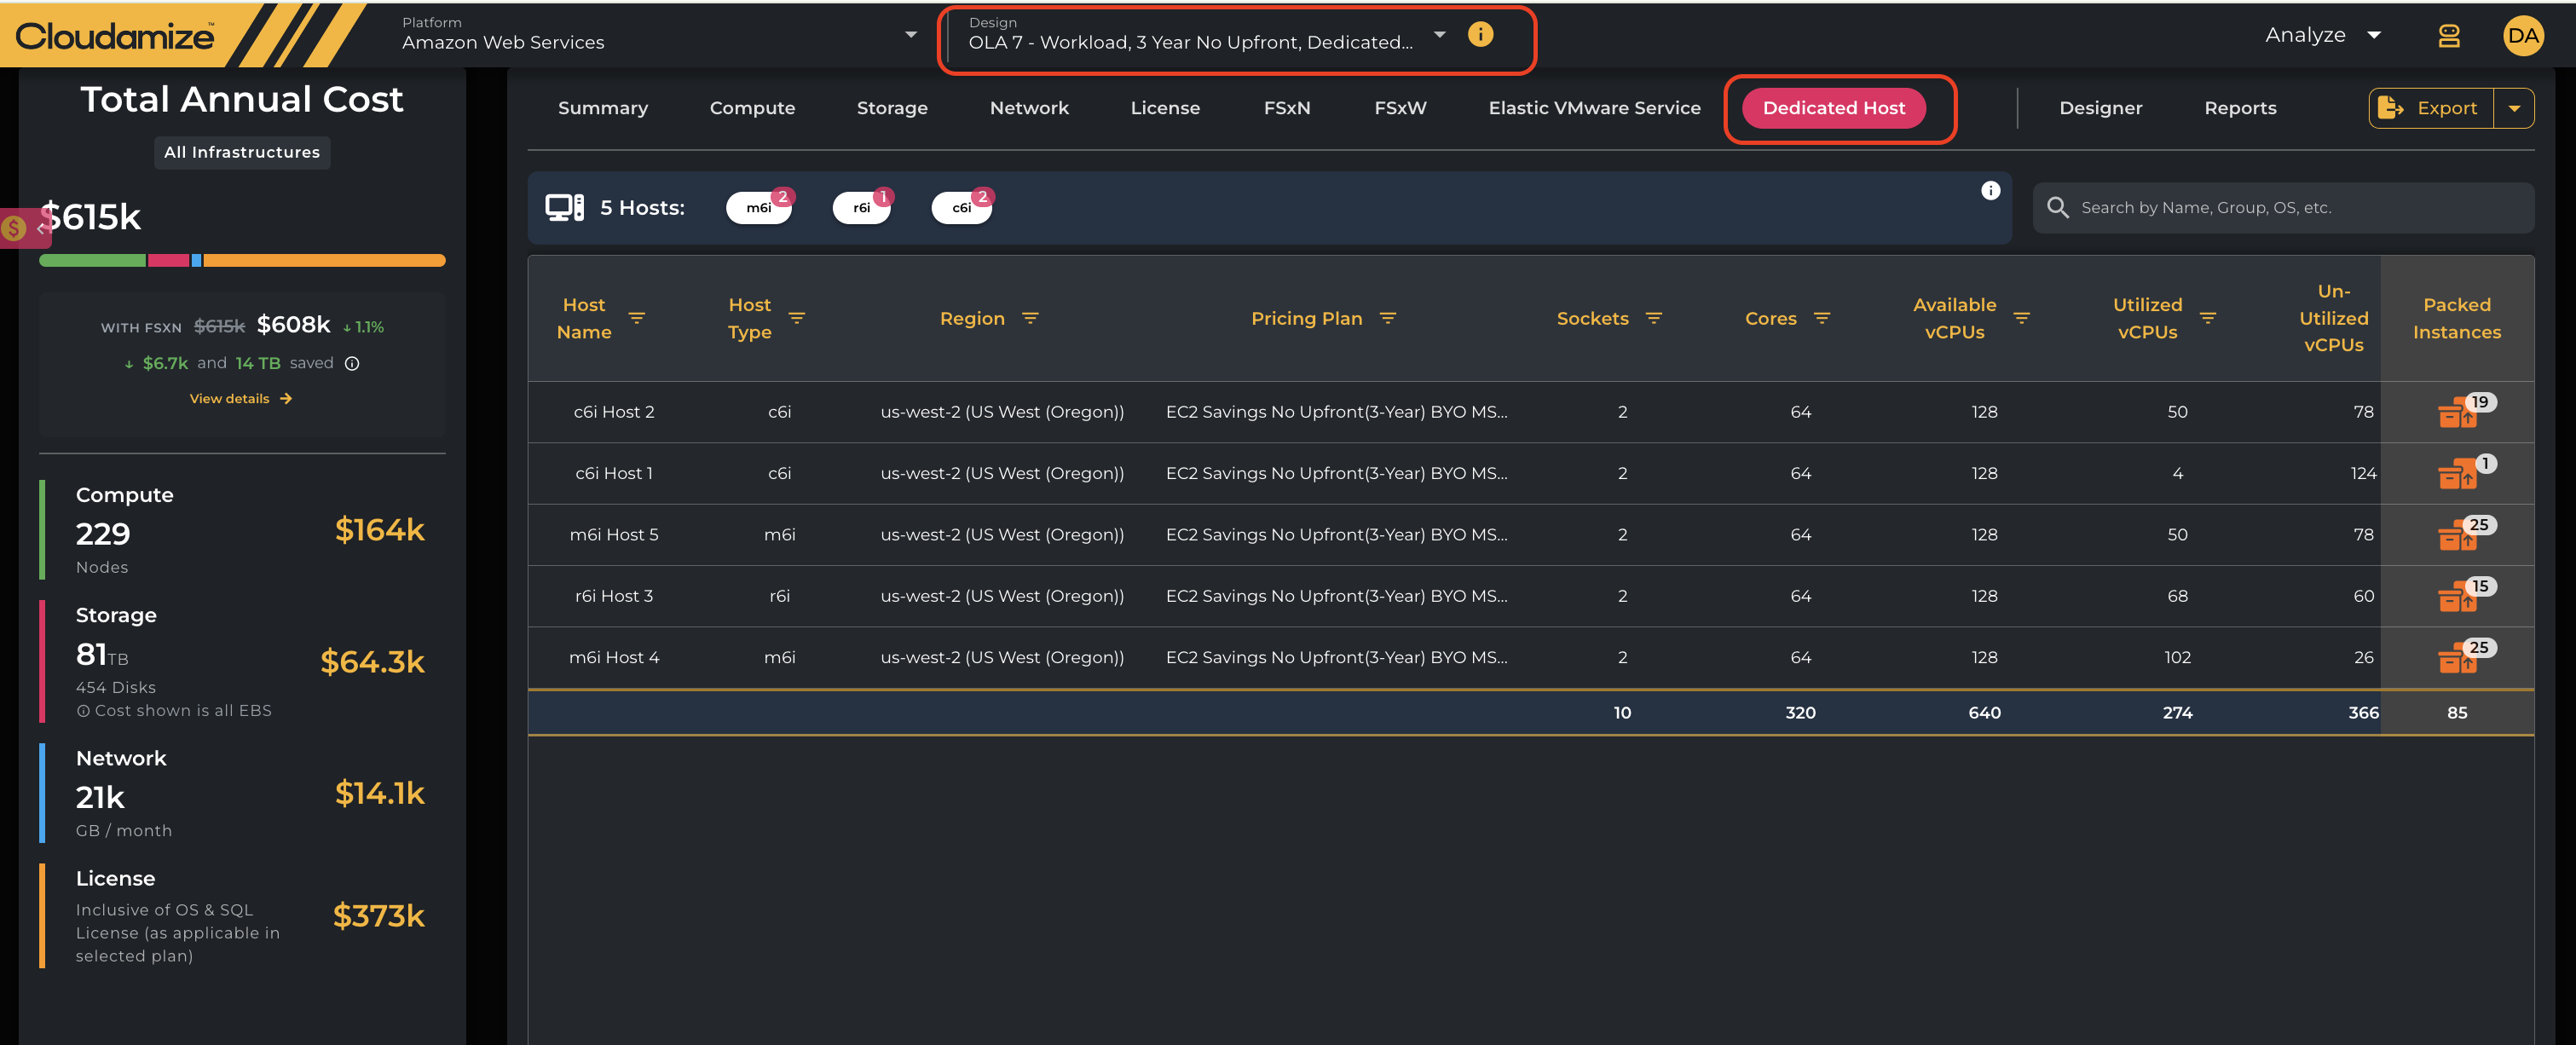Switch to the FSxW tab
The image size is (2576, 1045).
1400,108
